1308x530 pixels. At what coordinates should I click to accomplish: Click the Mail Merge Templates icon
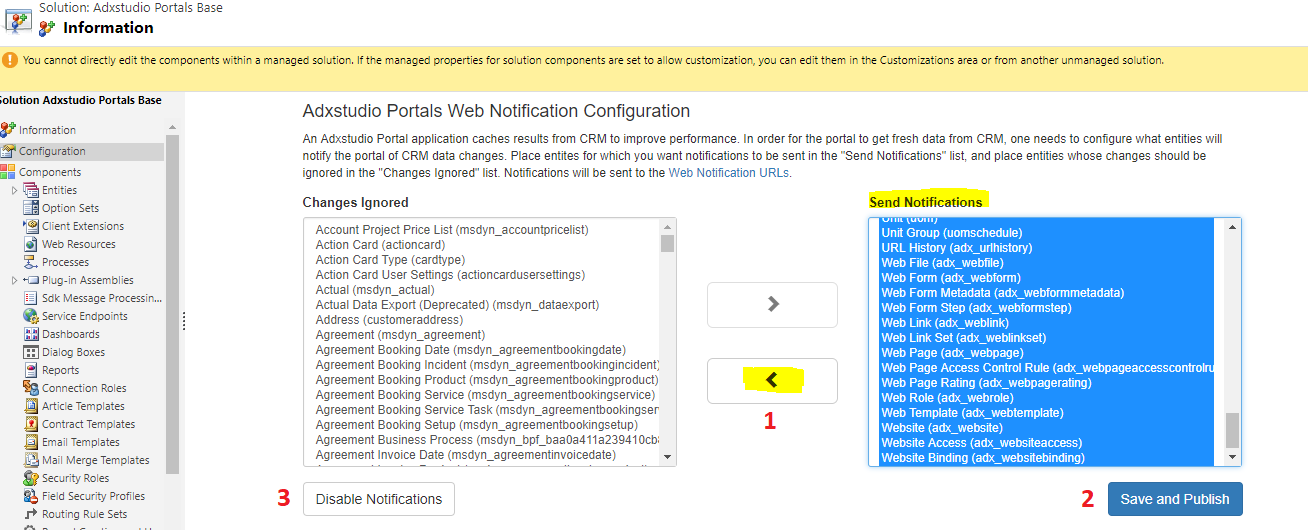tap(31, 460)
